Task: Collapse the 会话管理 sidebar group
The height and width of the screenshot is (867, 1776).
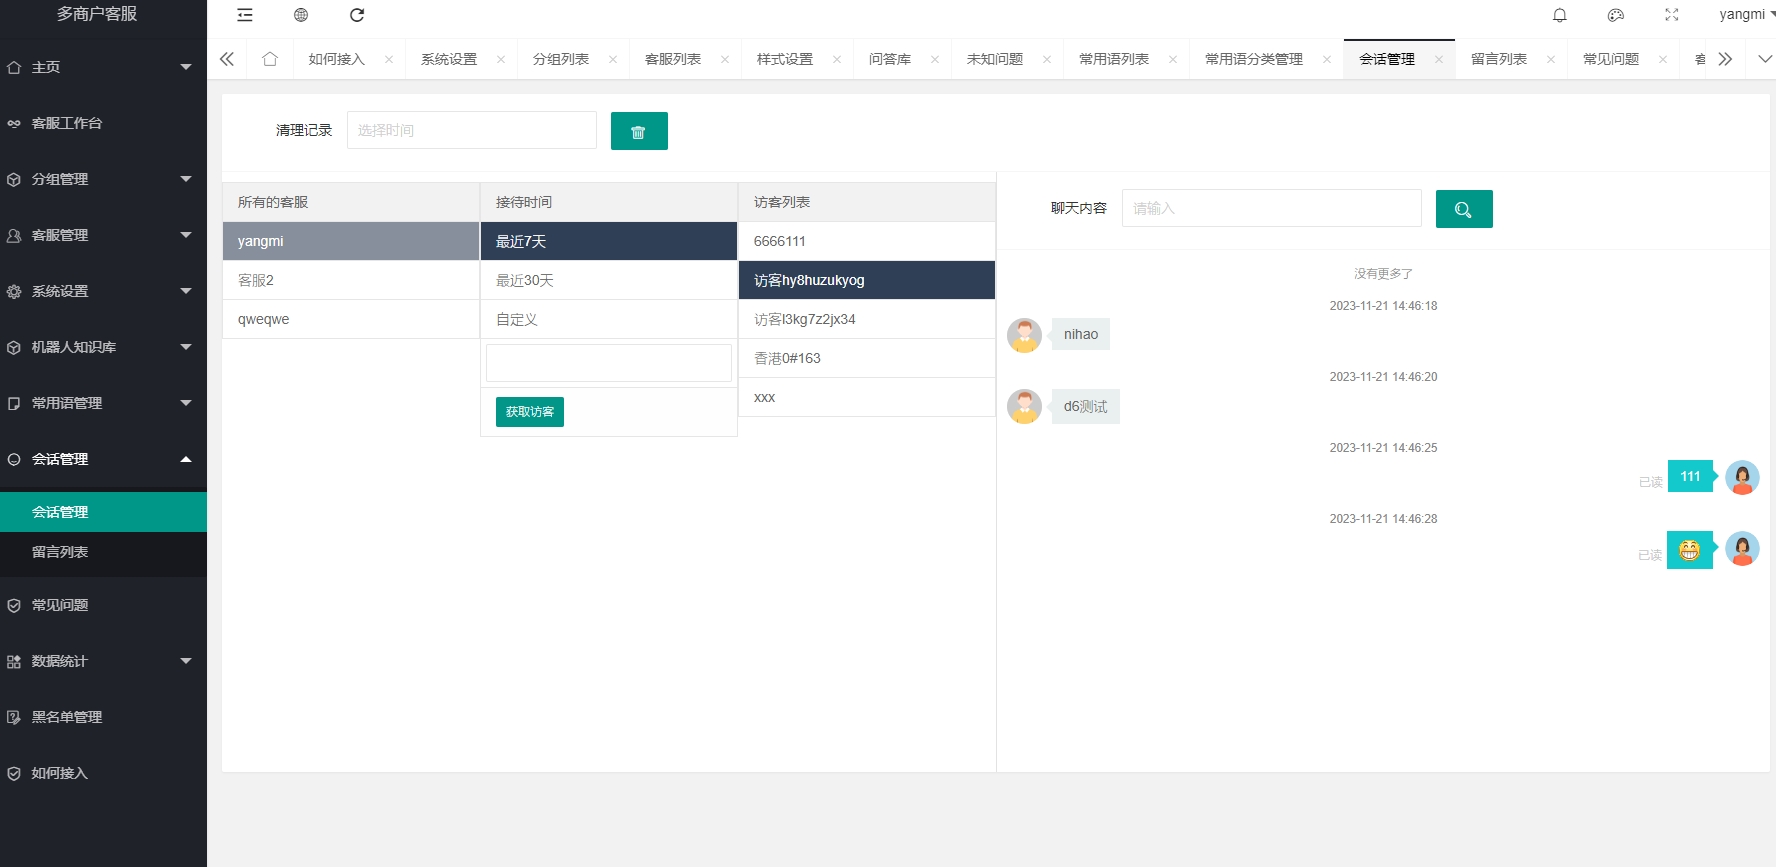Action: [103, 459]
